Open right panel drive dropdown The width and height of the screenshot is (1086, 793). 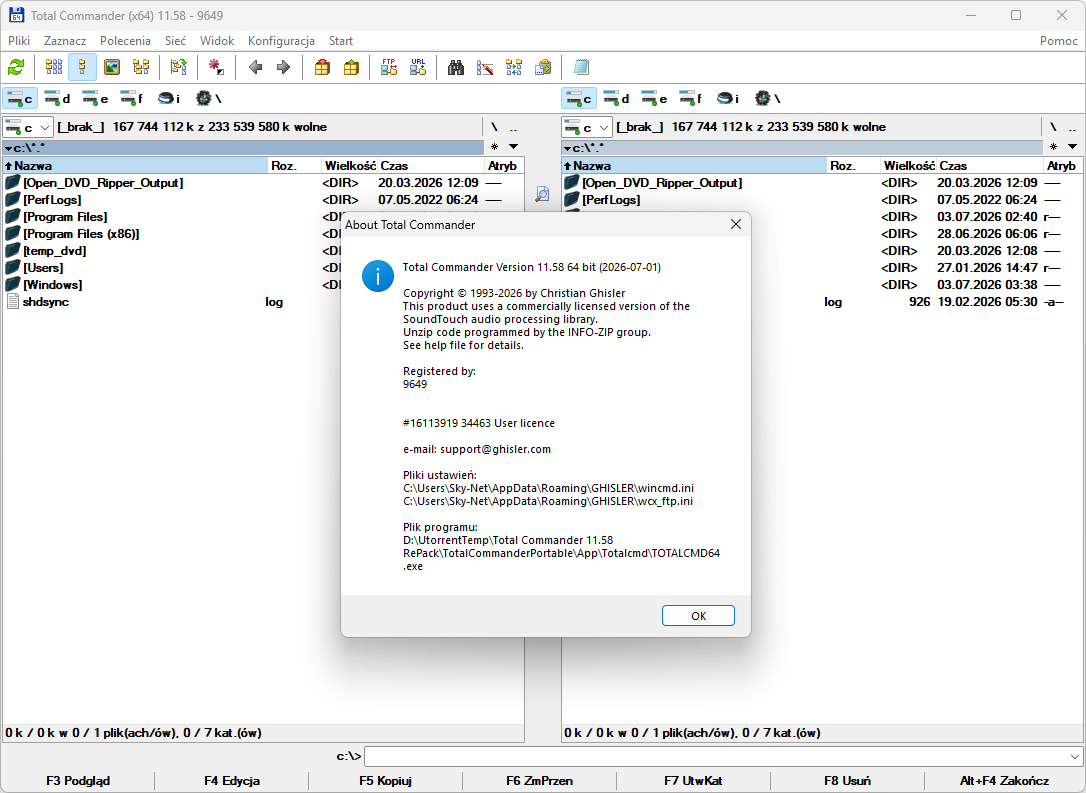(x=587, y=127)
